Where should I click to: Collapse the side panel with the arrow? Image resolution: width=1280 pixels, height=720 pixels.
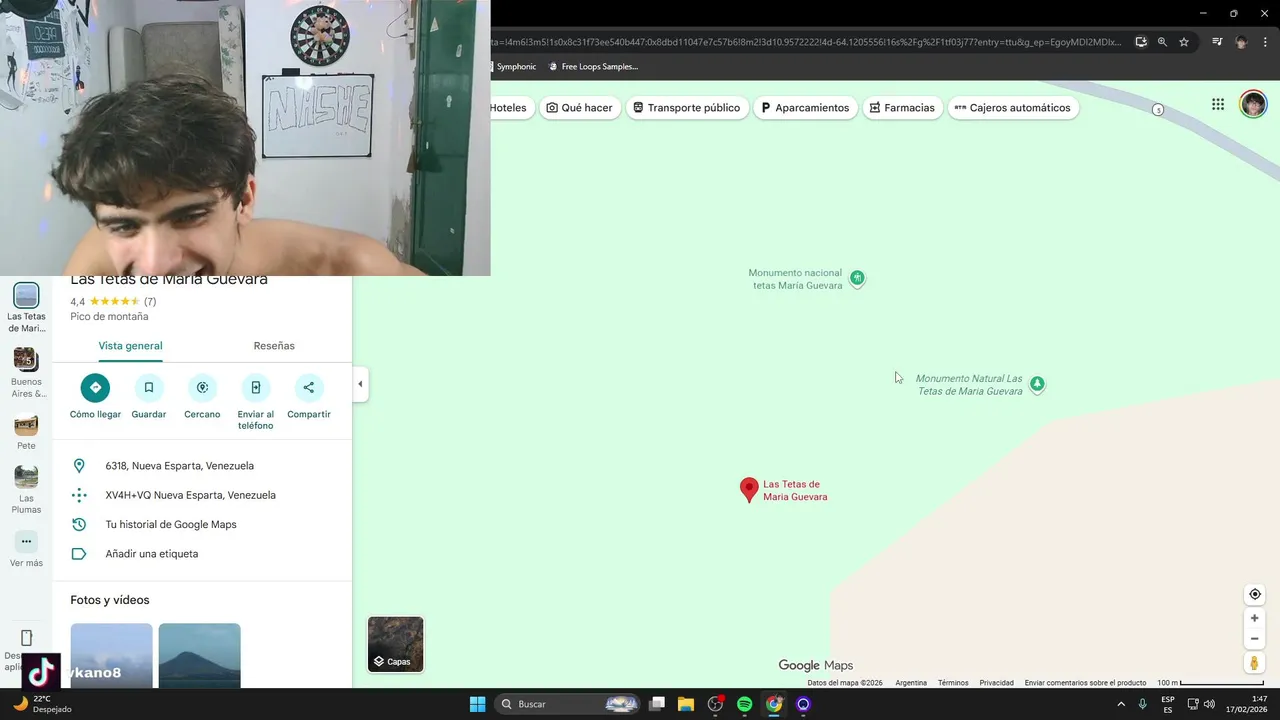click(x=360, y=384)
